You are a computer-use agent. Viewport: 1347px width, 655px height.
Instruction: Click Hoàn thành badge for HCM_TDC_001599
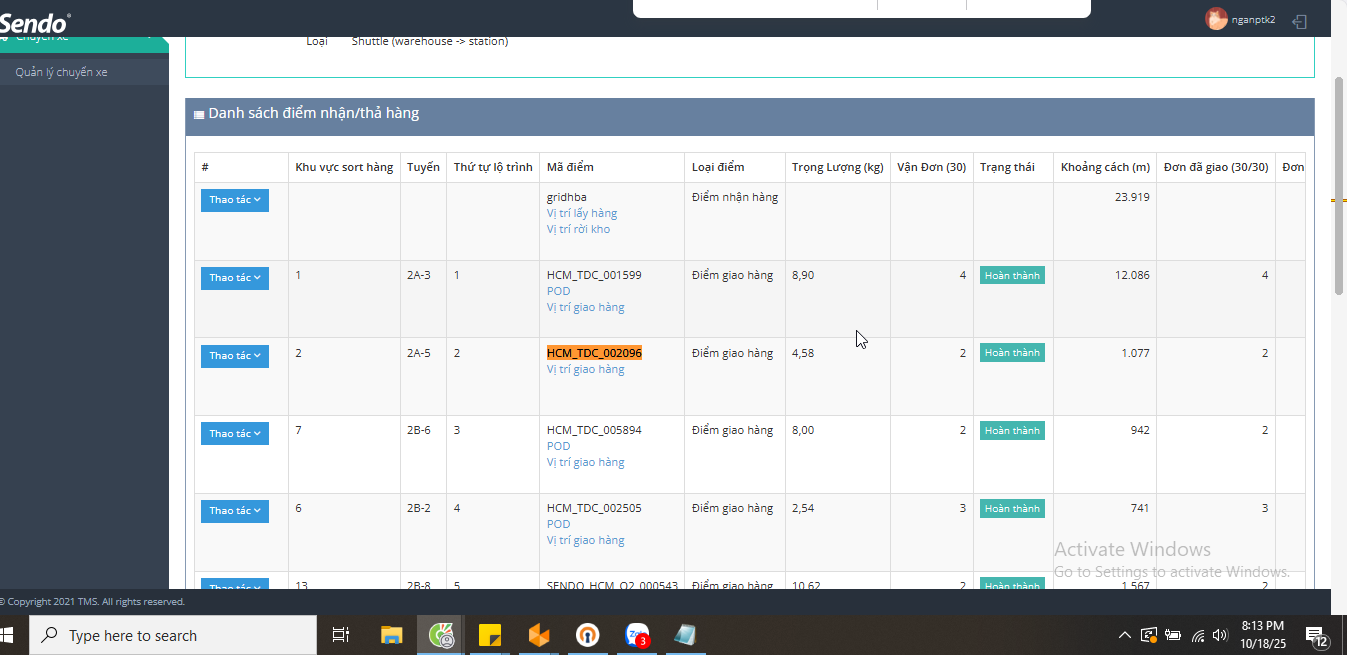1012,276
